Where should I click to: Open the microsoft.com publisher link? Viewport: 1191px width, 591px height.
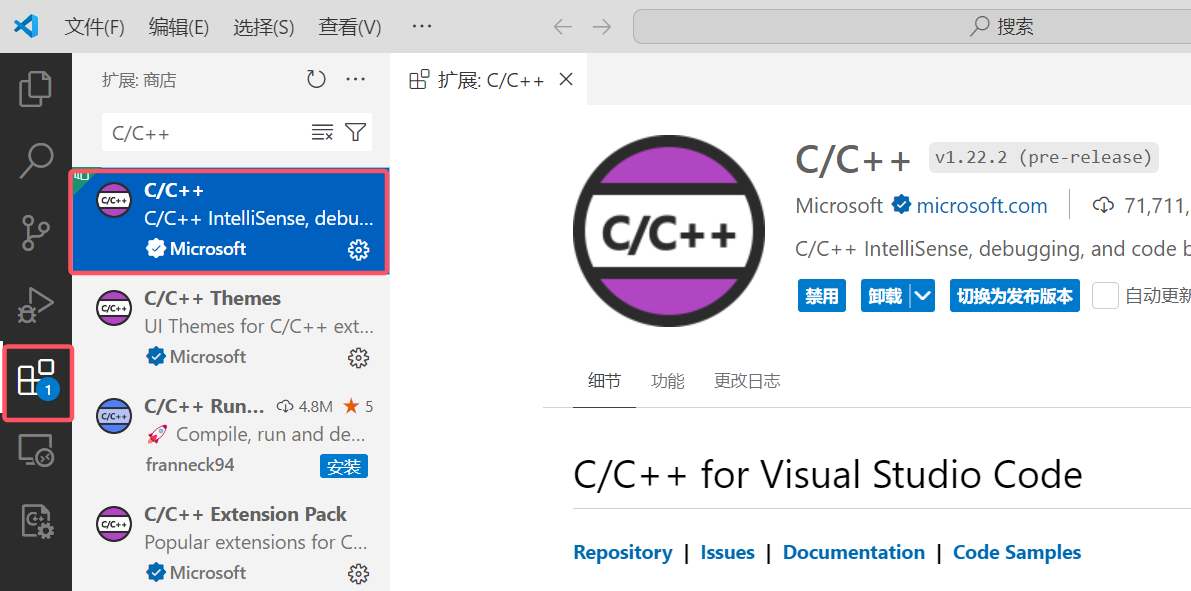[x=981, y=205]
